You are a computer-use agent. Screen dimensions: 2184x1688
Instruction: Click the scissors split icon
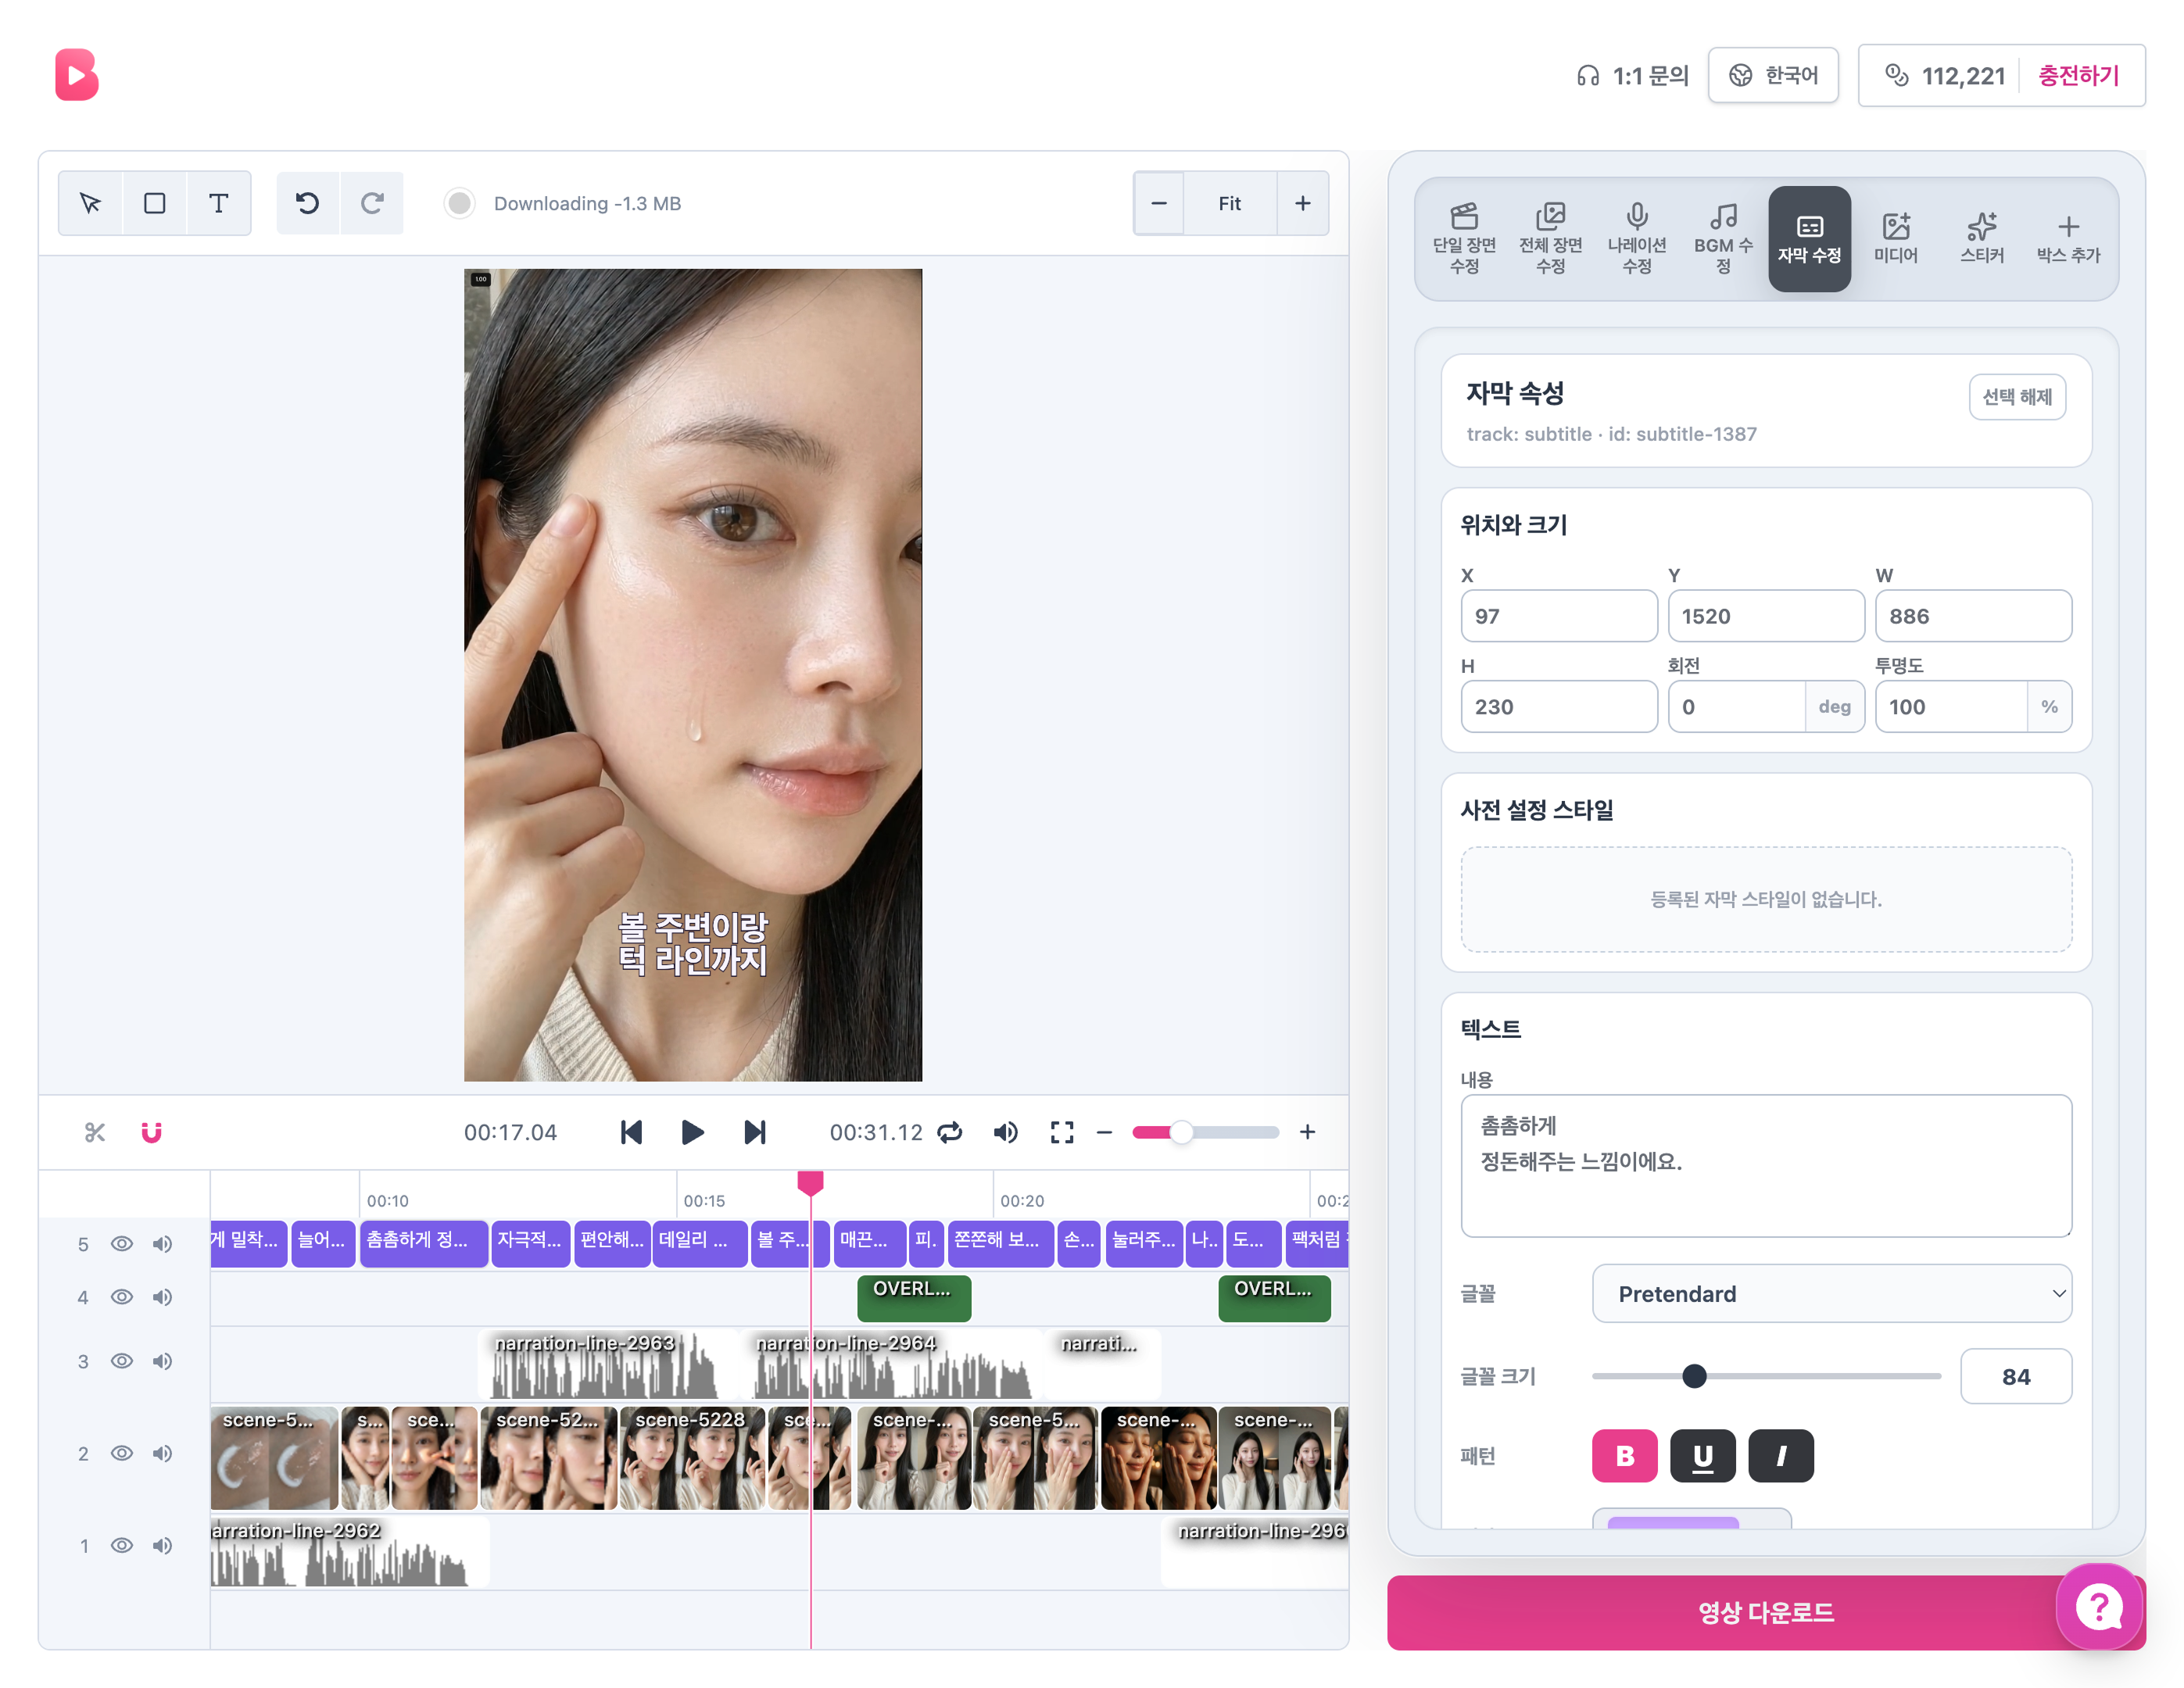(x=95, y=1132)
